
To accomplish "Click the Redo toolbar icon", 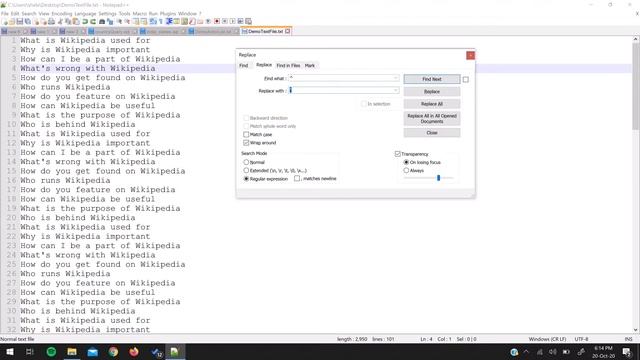I will (x=93, y=21).
